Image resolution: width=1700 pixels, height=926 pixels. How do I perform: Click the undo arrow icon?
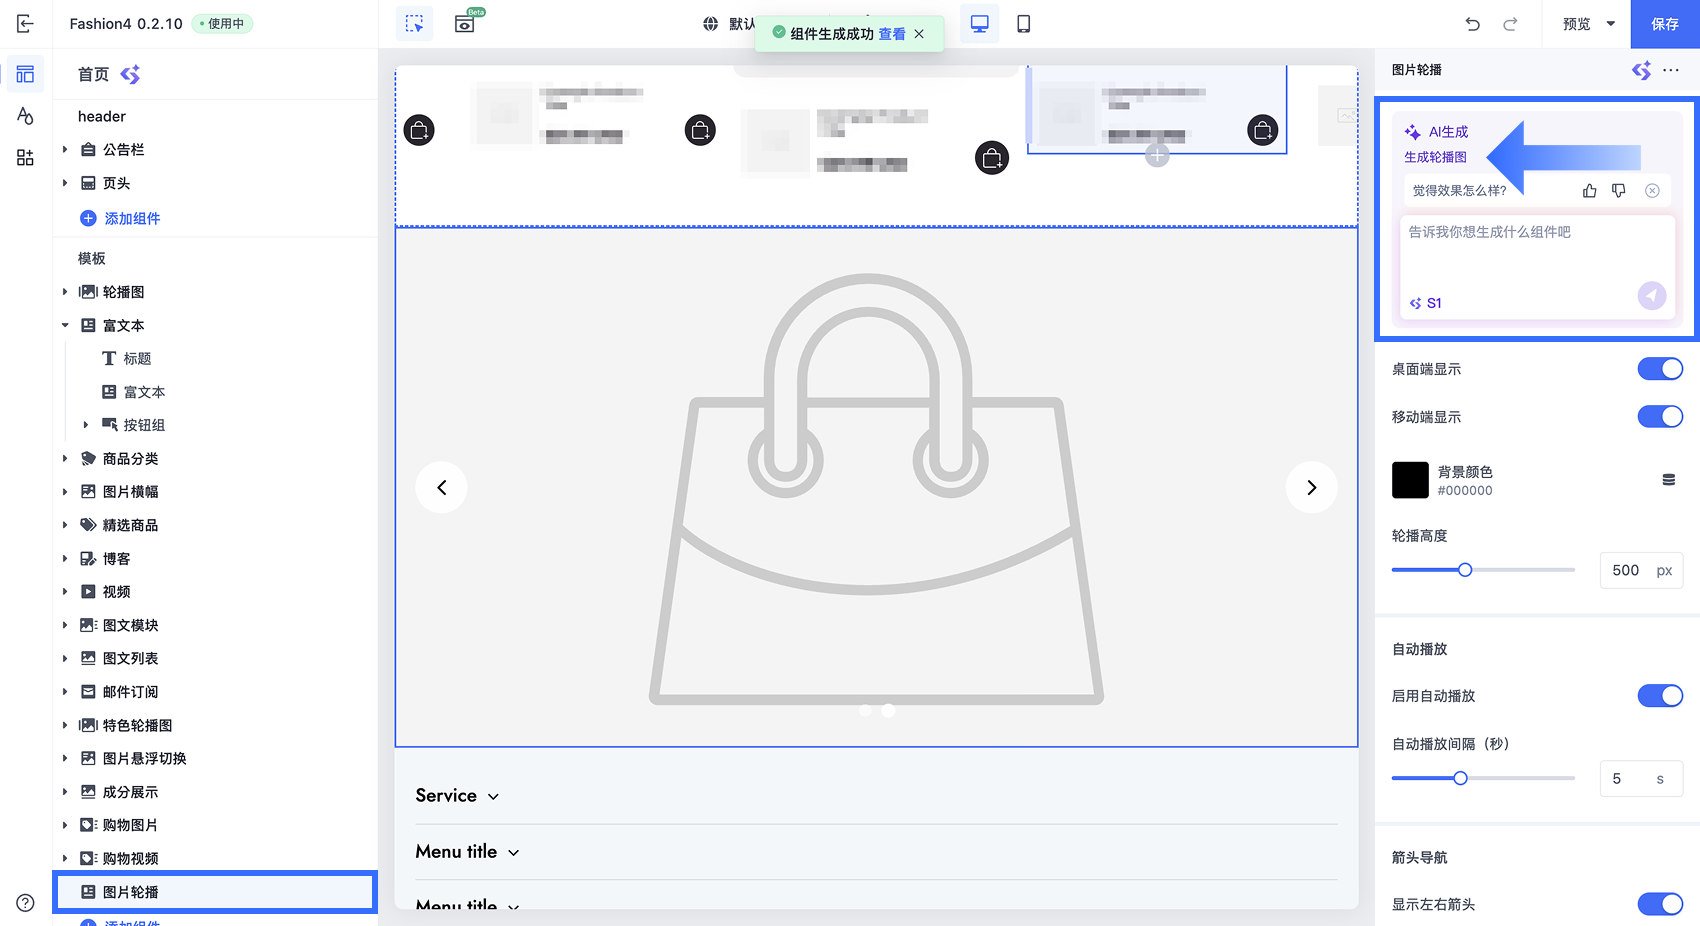point(1472,24)
